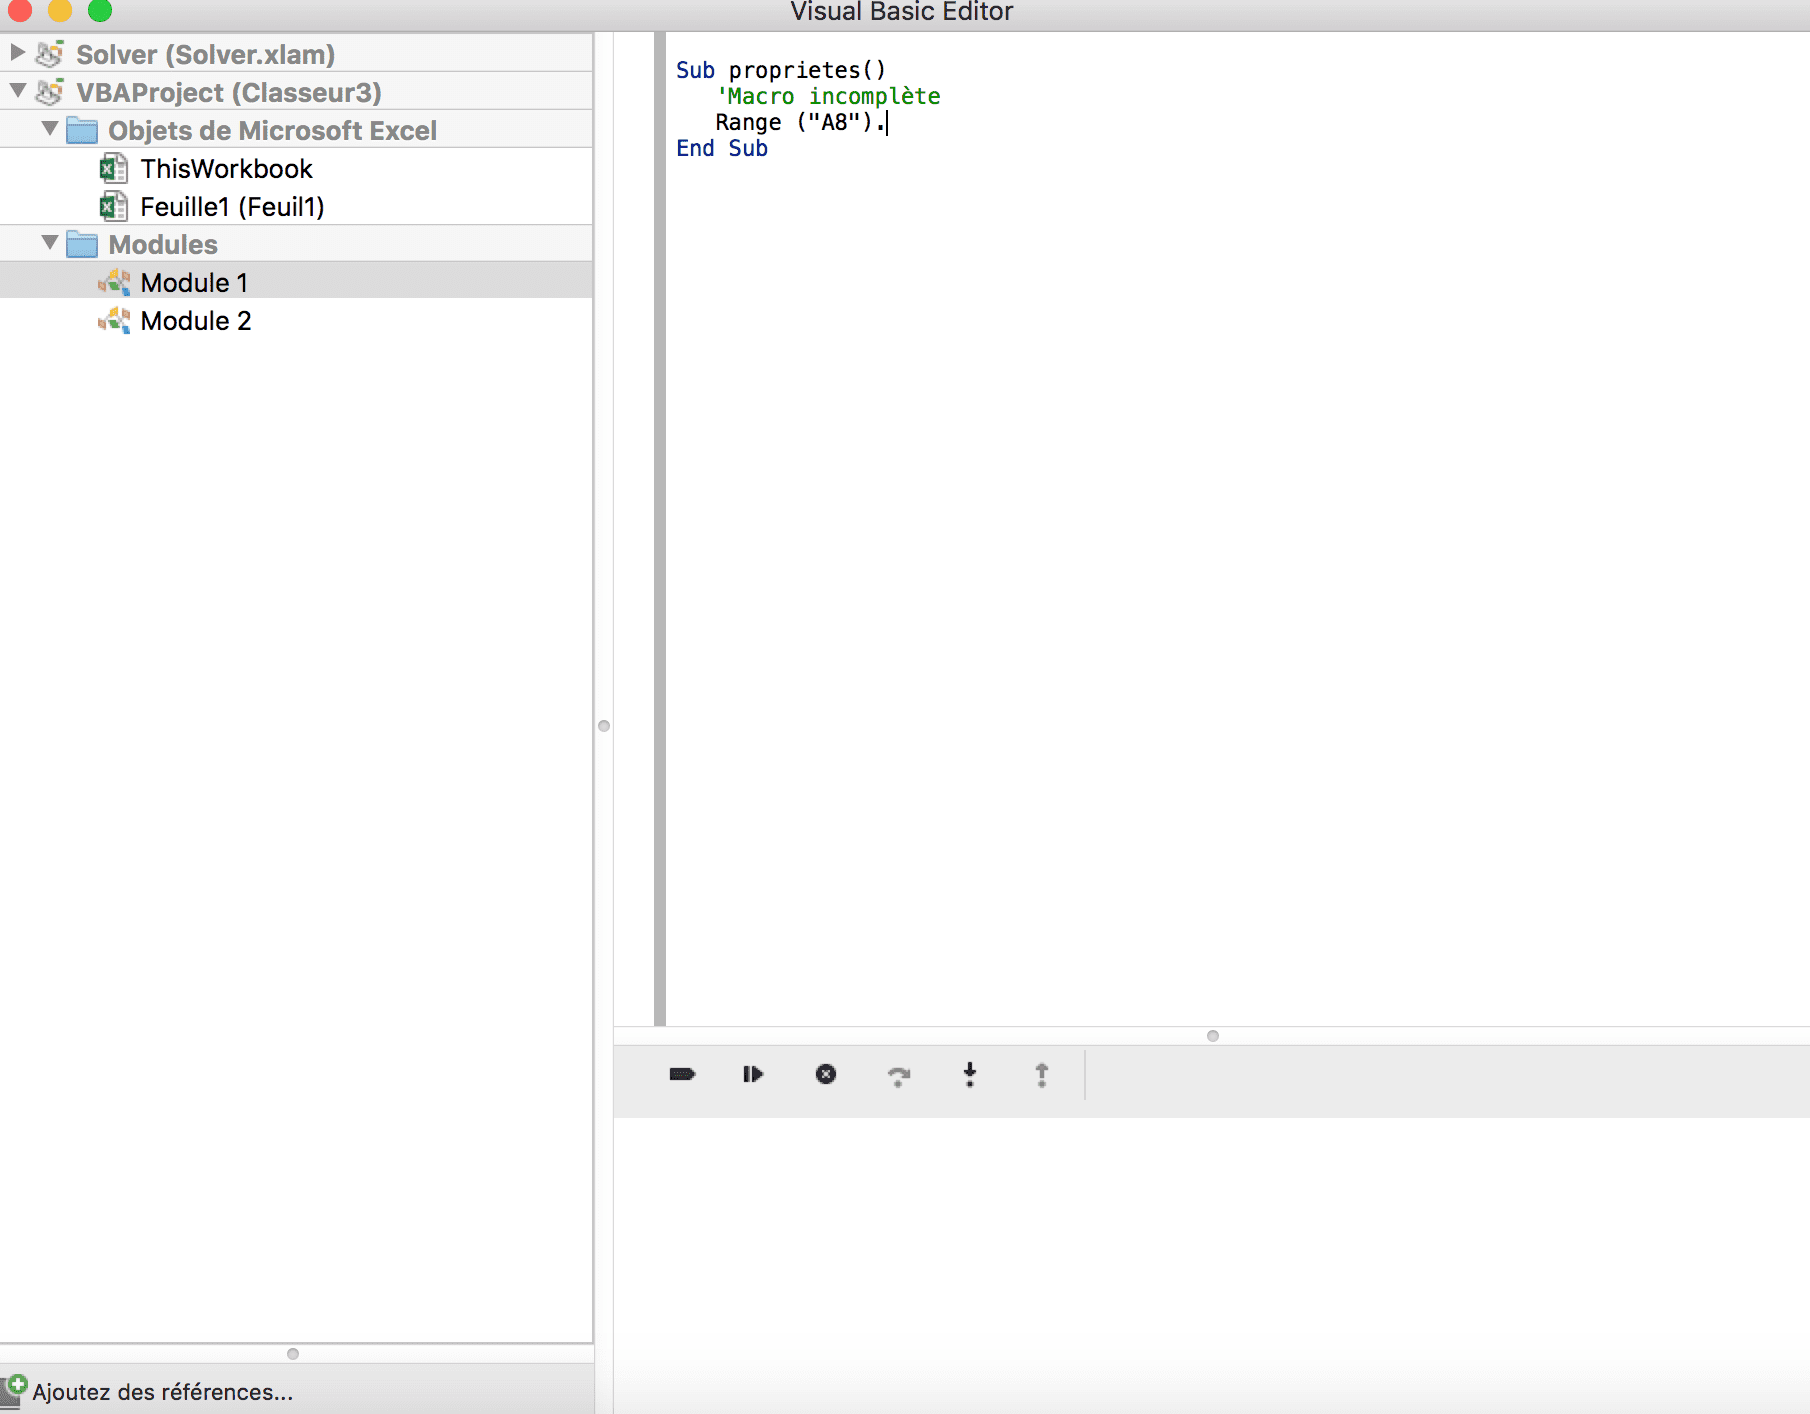Expand the Solver (Solver.xlam) project

tap(17, 52)
